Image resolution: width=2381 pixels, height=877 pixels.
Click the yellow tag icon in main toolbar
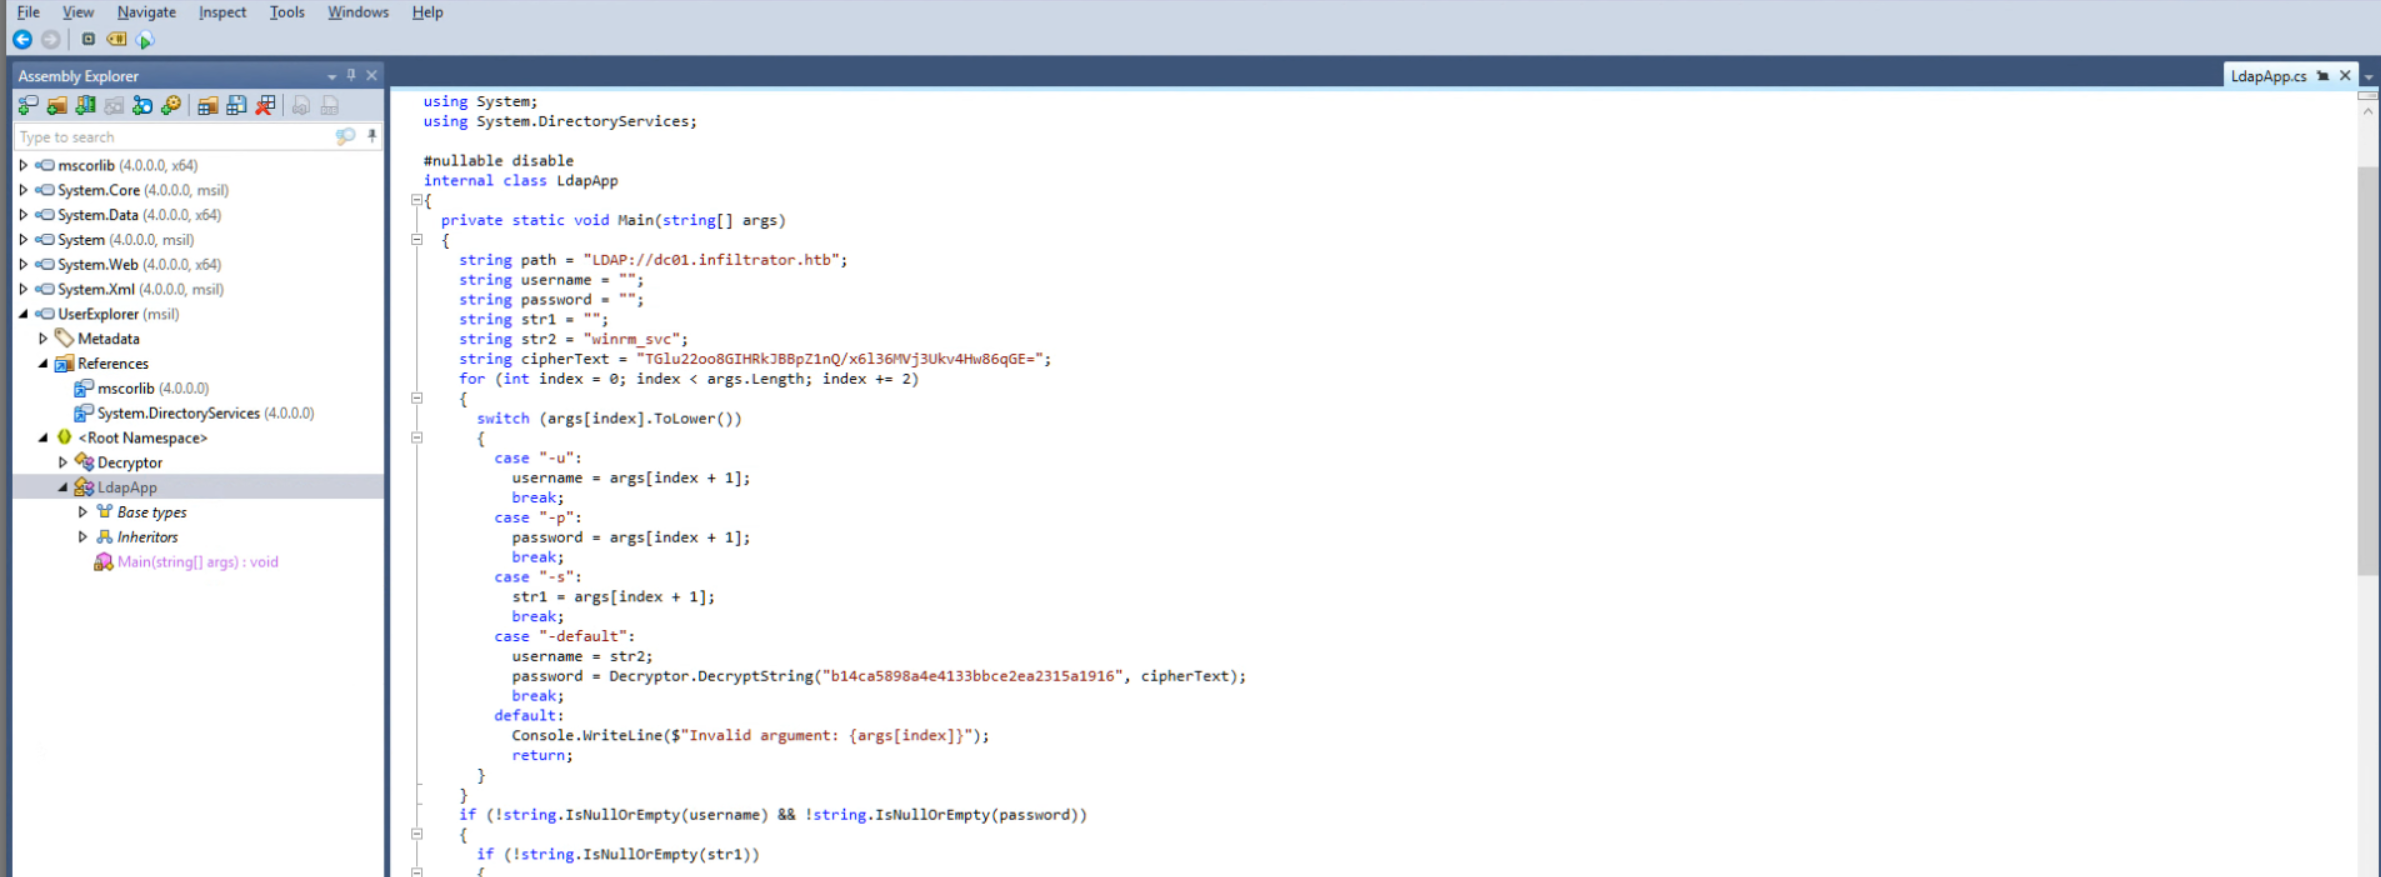[x=117, y=40]
